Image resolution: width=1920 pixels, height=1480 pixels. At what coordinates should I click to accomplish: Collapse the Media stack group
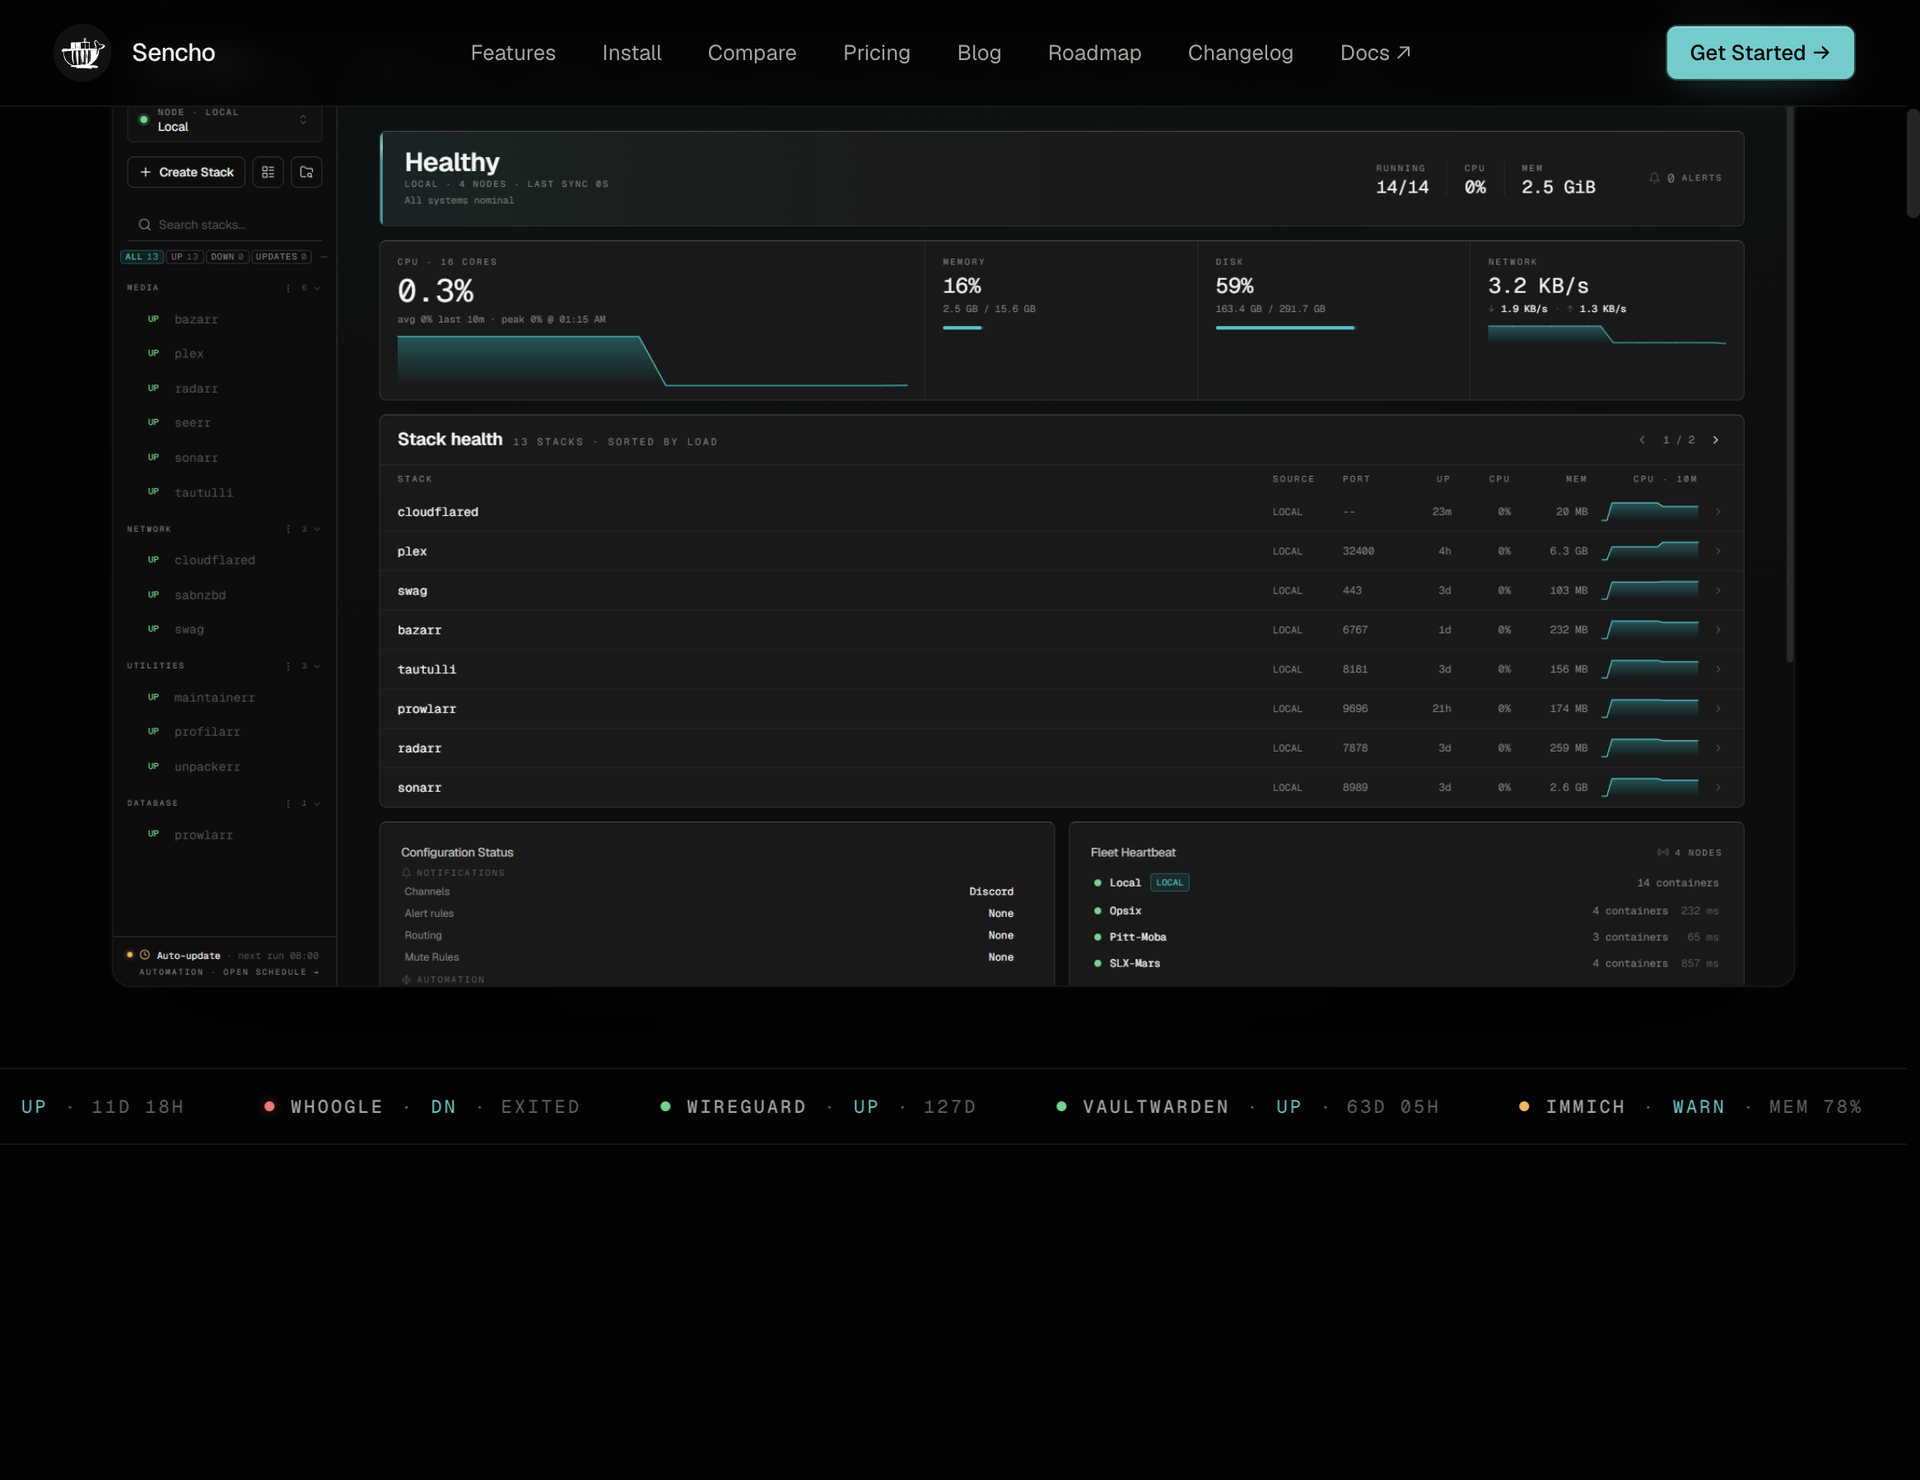(317, 288)
